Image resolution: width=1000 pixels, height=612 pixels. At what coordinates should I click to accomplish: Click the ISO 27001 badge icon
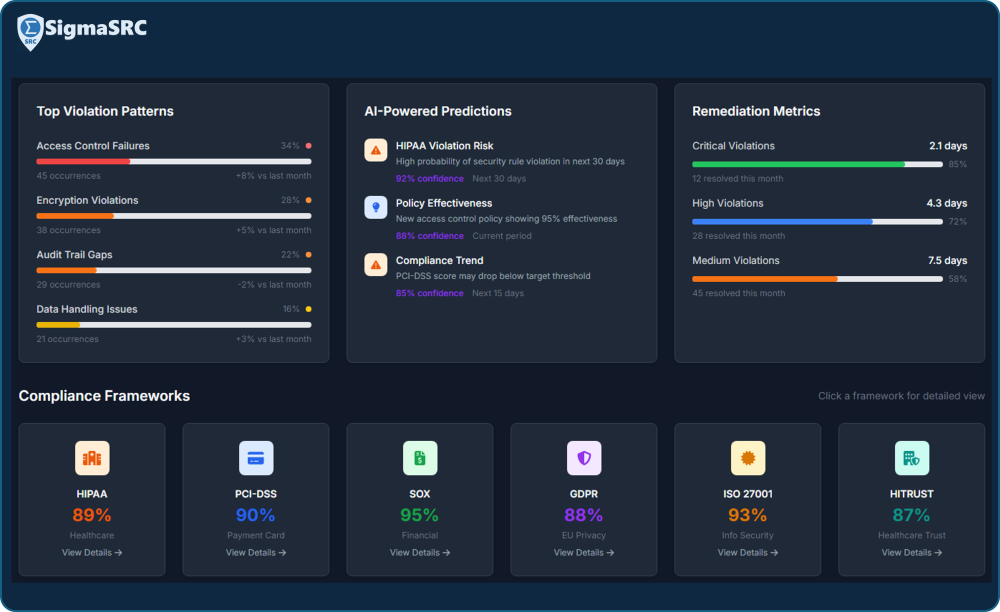click(x=747, y=458)
